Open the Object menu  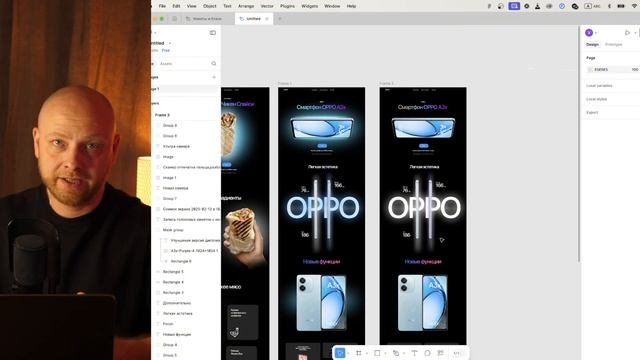coord(210,6)
